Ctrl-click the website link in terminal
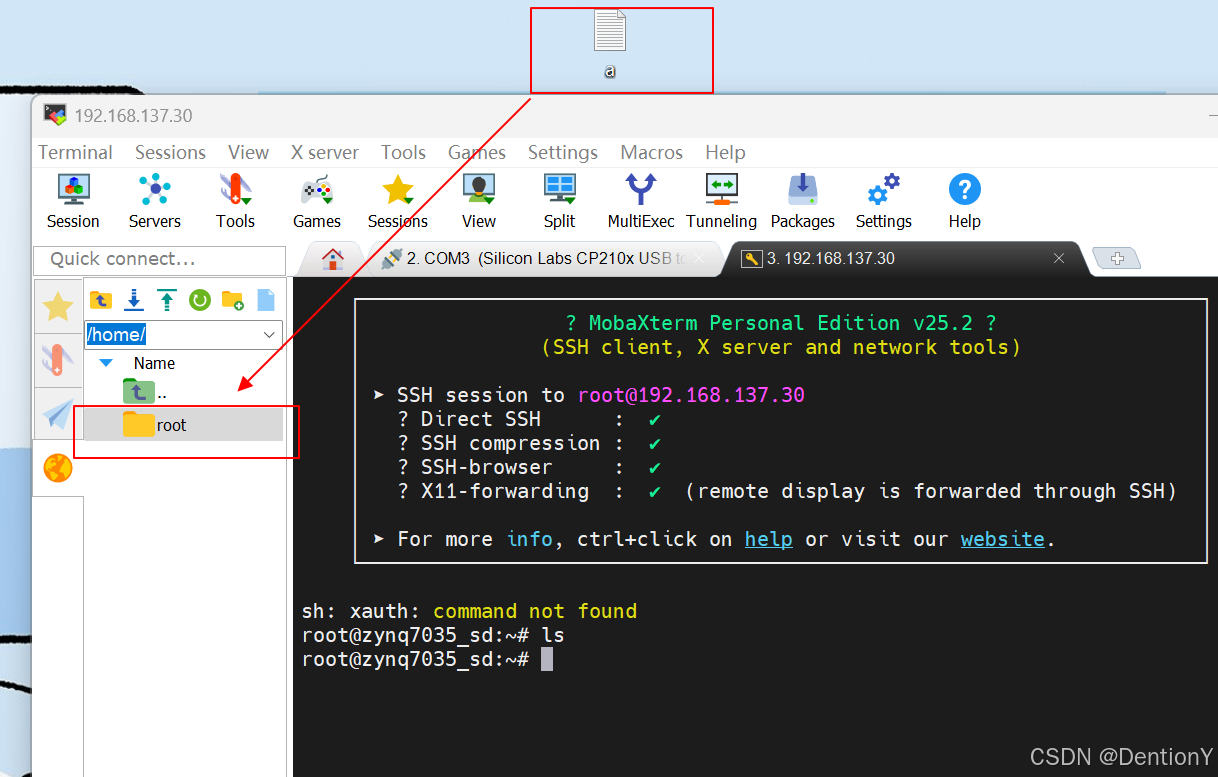 pyautogui.click(x=1001, y=538)
